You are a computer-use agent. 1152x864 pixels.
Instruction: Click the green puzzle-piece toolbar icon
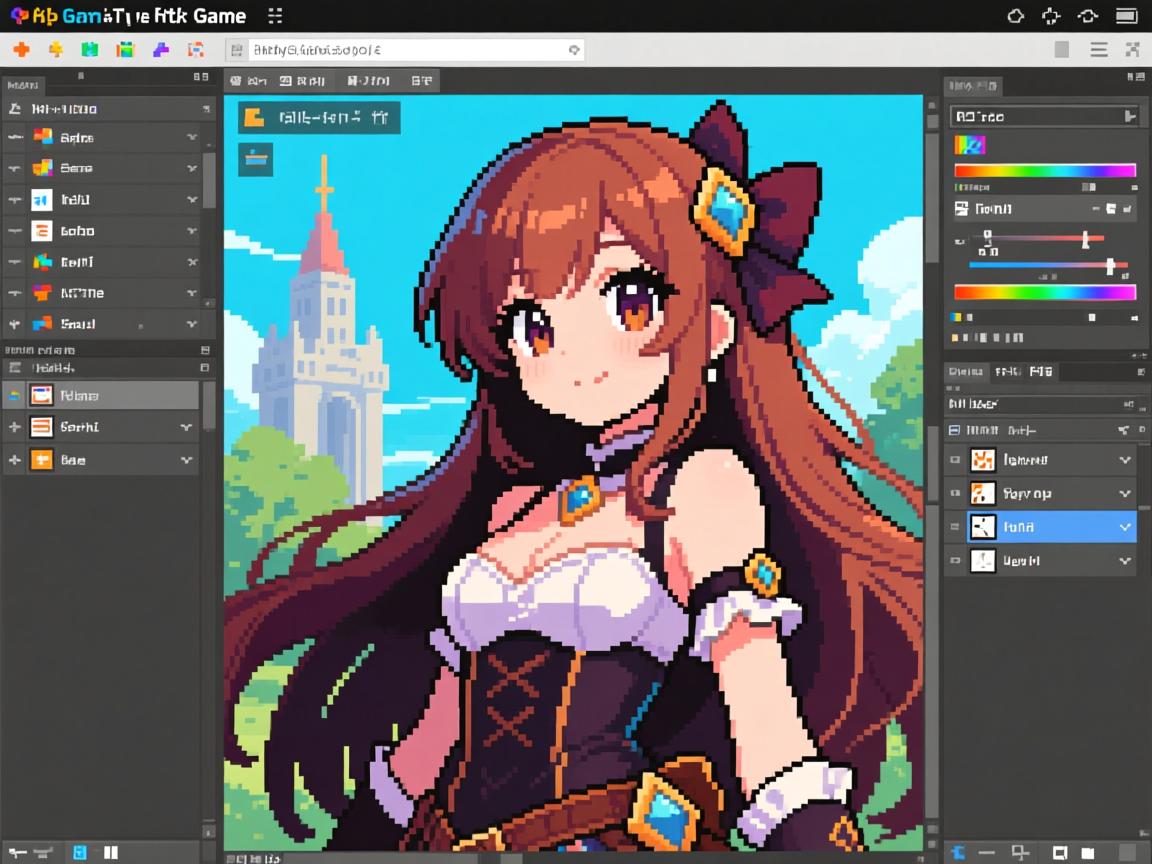click(90, 48)
